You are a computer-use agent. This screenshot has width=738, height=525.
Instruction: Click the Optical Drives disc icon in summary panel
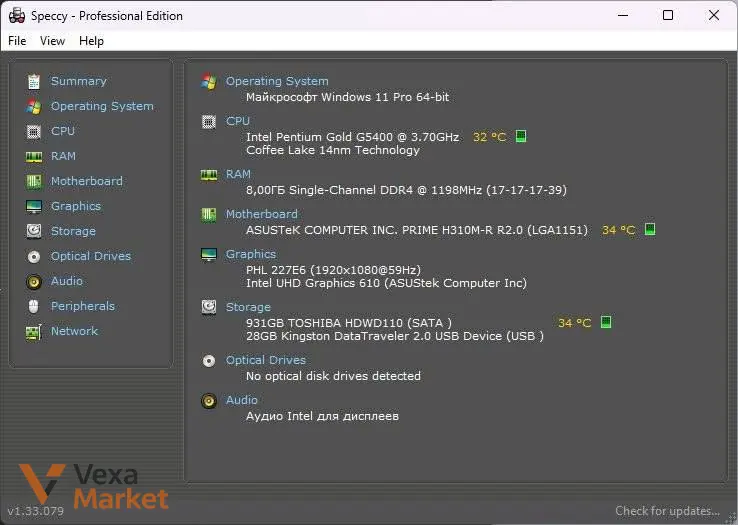point(209,361)
